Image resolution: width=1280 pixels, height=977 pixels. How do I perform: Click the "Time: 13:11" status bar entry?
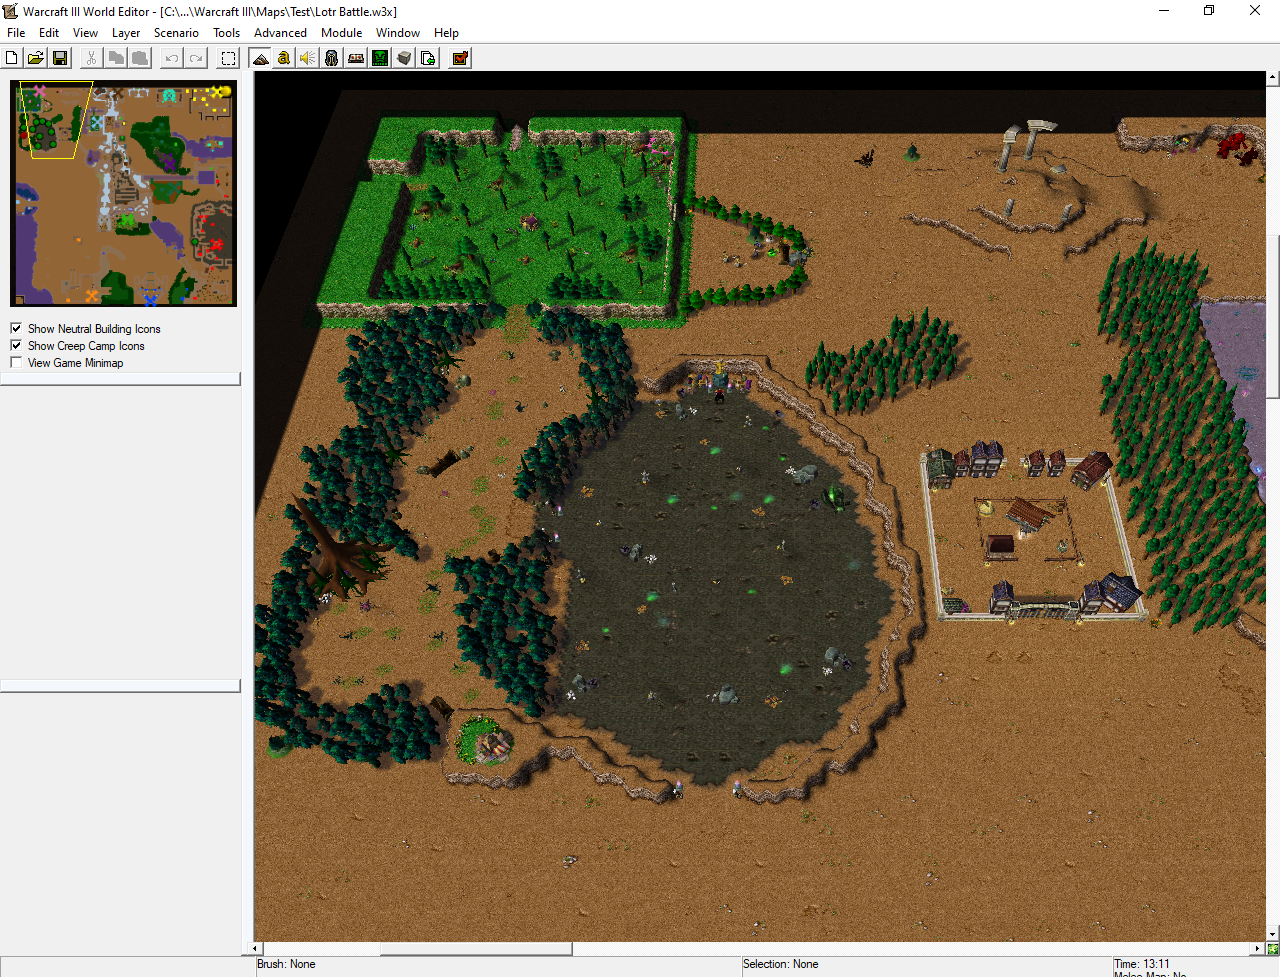tap(1142, 964)
